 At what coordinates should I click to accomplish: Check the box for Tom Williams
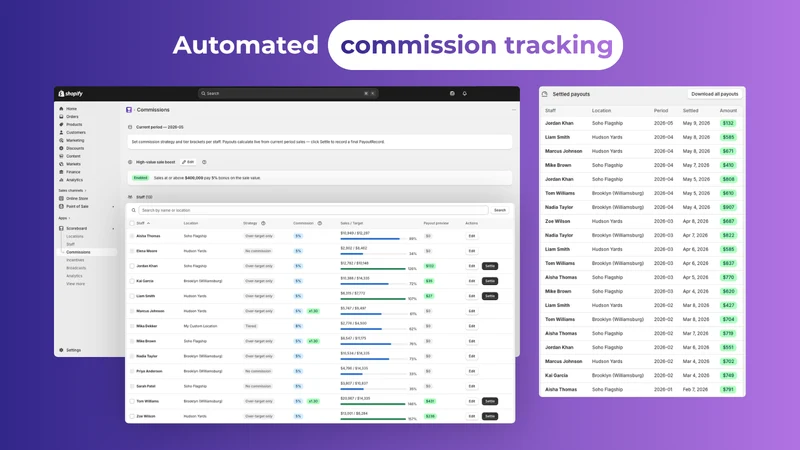tap(132, 401)
